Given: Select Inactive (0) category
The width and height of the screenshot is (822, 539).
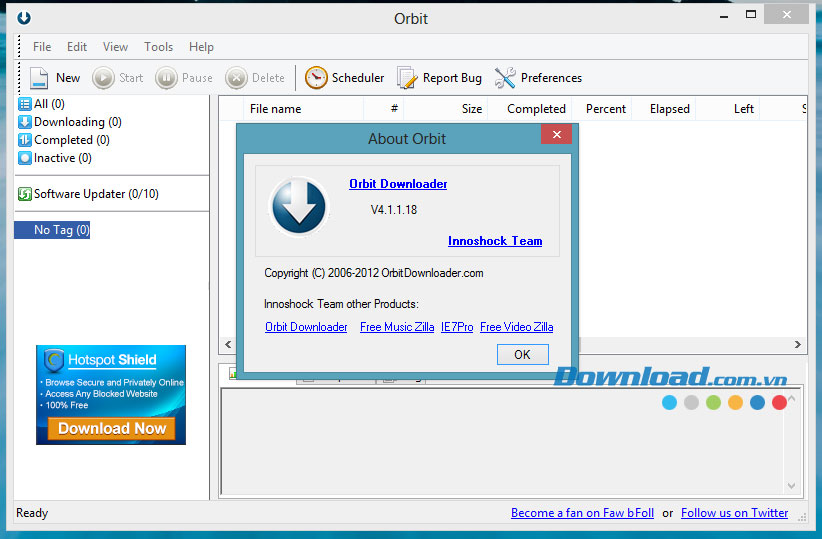Looking at the screenshot, I should tap(63, 157).
